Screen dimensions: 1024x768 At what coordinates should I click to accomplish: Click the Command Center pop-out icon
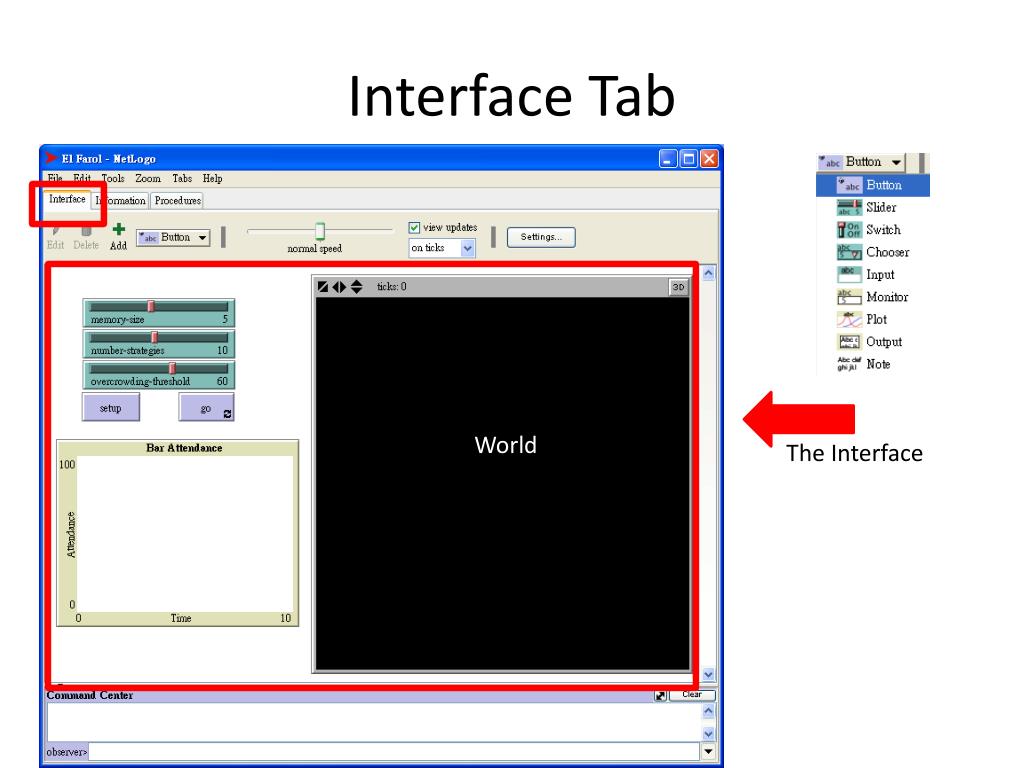point(660,696)
